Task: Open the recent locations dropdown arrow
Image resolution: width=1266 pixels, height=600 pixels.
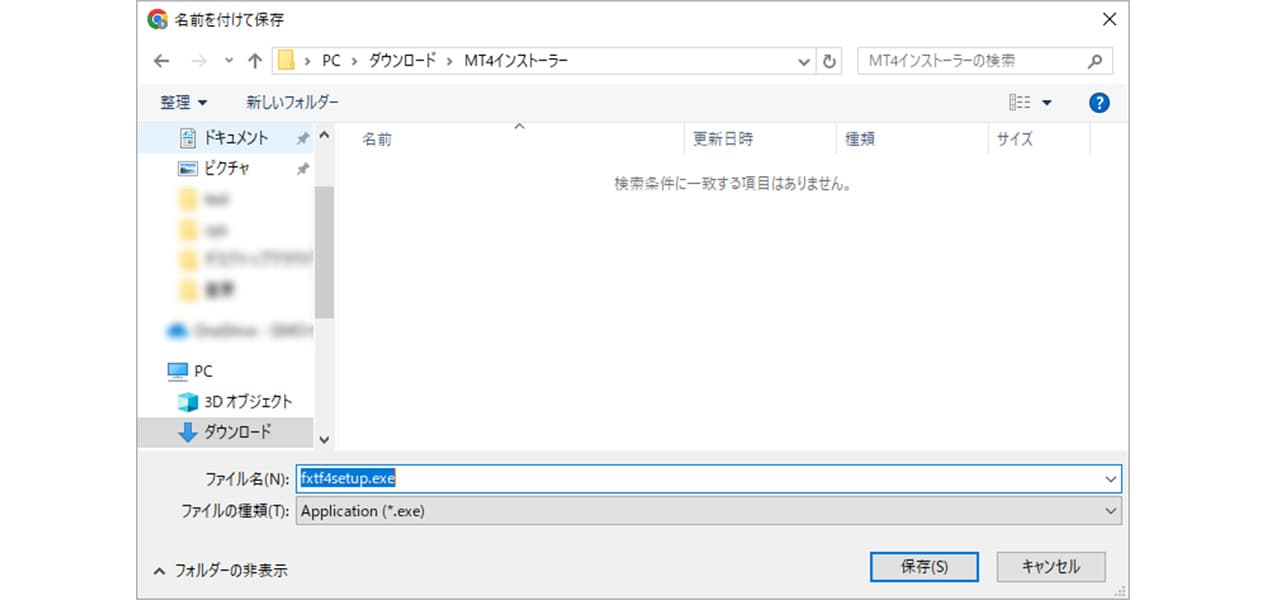Action: [x=229, y=61]
